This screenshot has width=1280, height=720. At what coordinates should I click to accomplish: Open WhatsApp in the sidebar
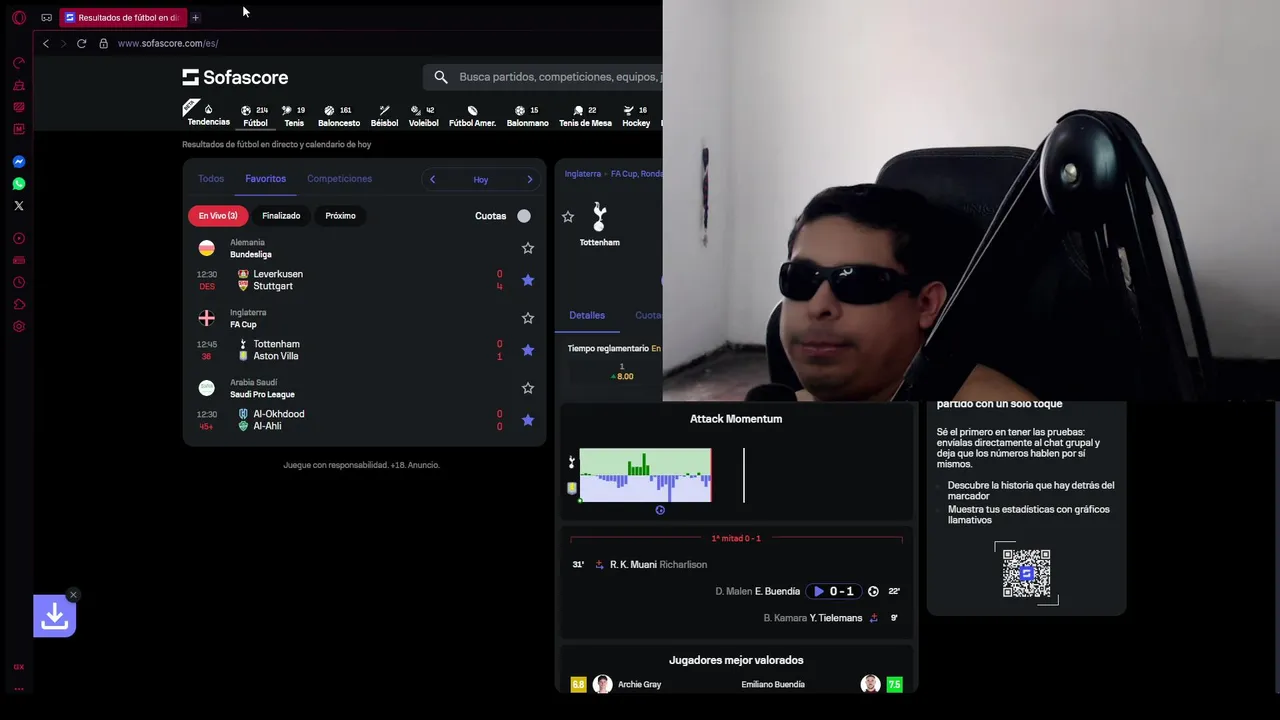(18, 184)
